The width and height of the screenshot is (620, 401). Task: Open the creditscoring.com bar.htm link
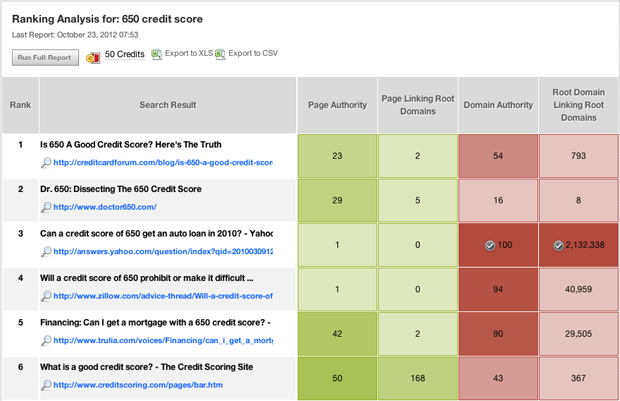coord(138,385)
